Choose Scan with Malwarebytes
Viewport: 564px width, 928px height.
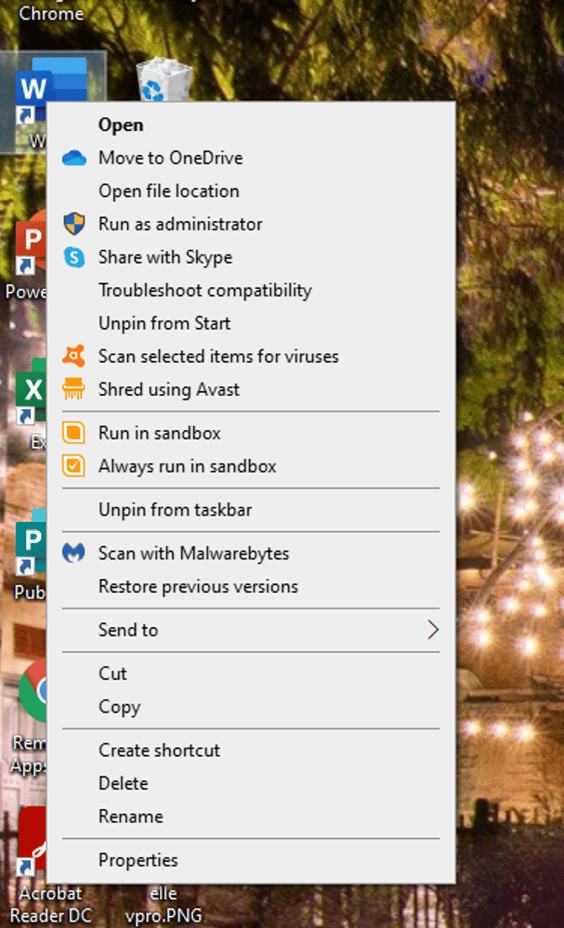pyautogui.click(x=251, y=553)
